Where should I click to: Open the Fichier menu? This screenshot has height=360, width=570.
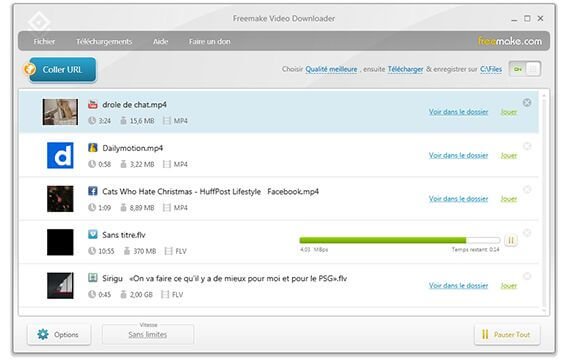pos(44,41)
